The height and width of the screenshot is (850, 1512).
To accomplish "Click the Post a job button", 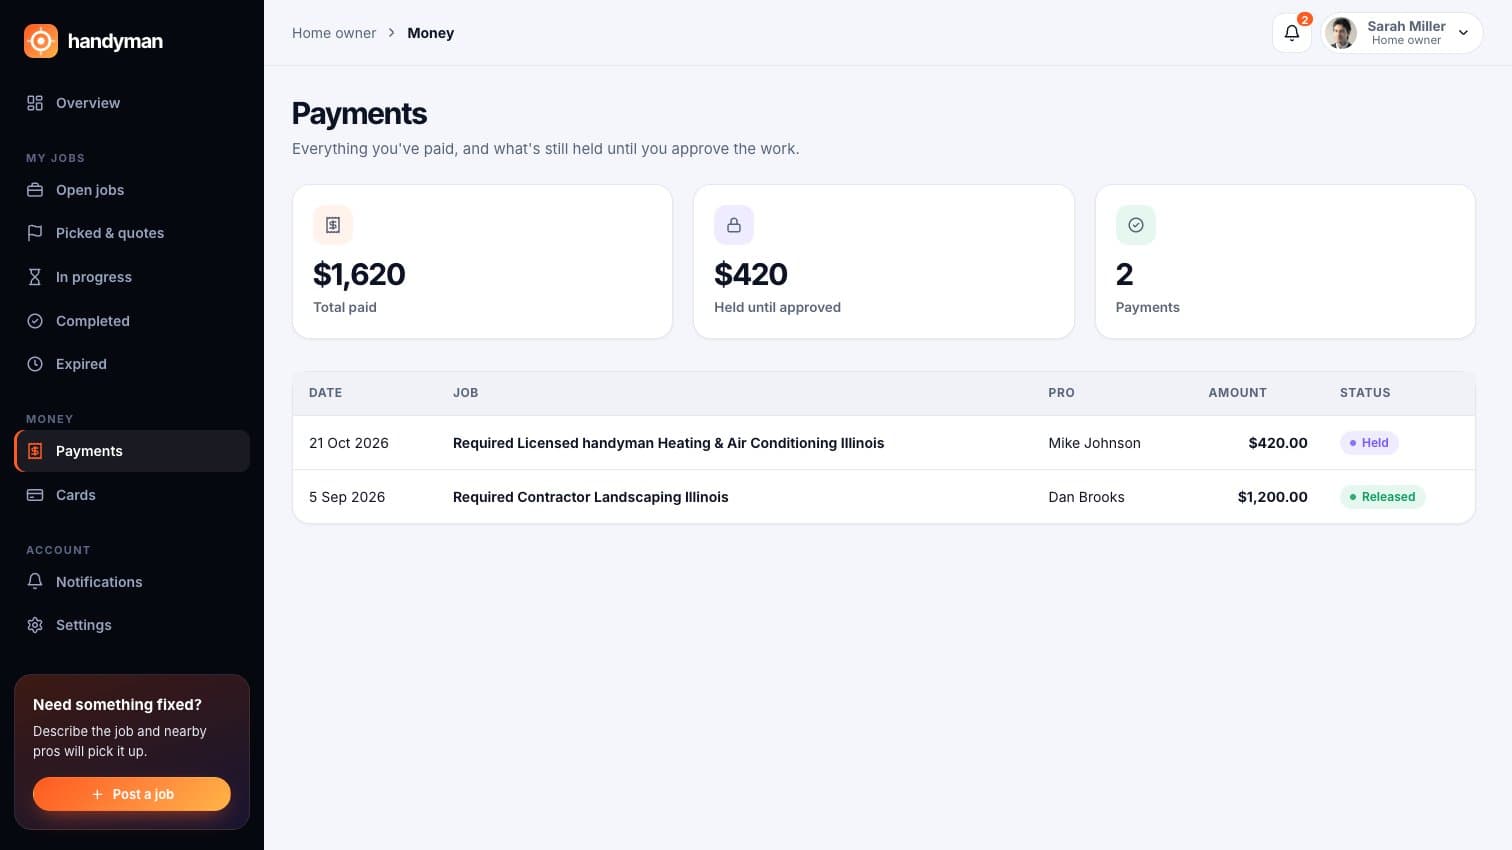I will [x=132, y=794].
